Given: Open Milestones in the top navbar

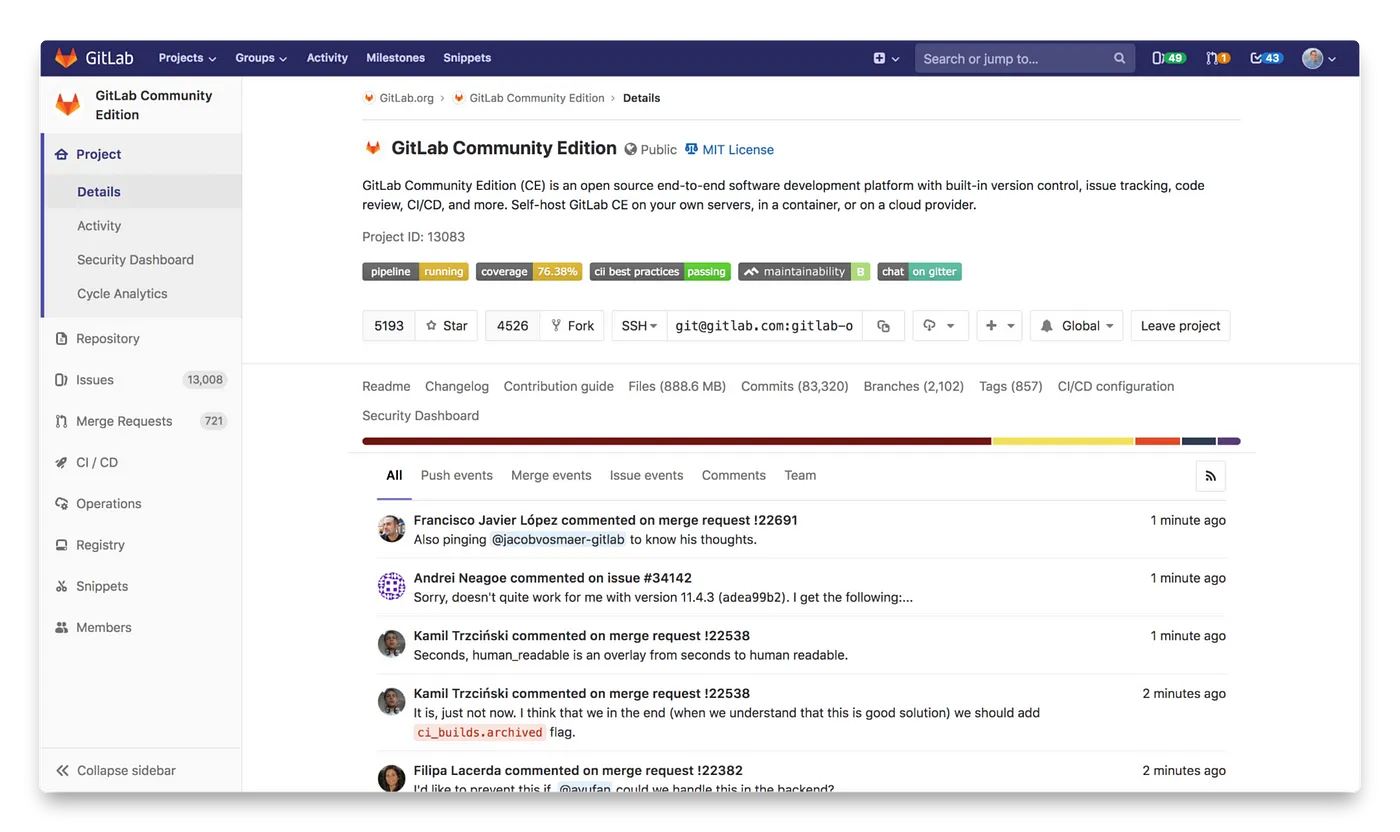Looking at the screenshot, I should click(x=395, y=58).
